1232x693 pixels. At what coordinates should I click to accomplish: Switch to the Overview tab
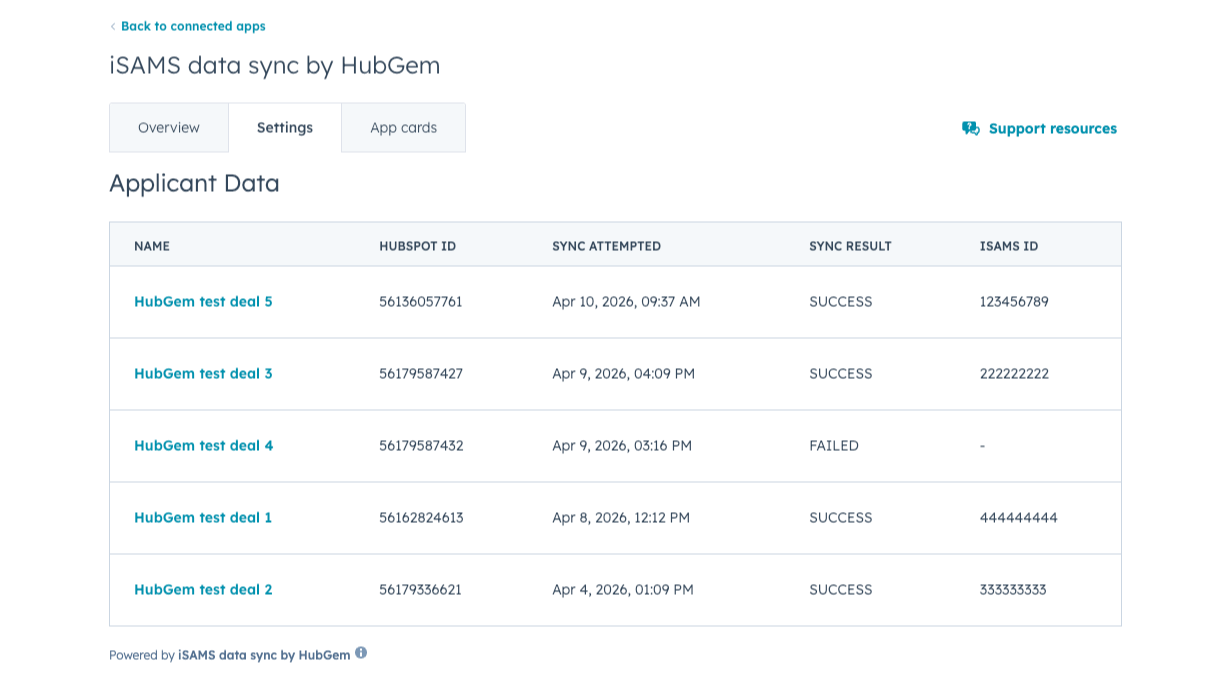pyautogui.click(x=169, y=127)
